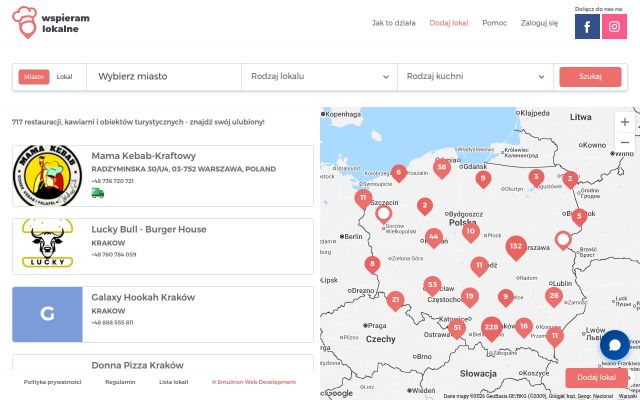This screenshot has height=400, width=640.
Task: Select the map cluster marker 10
Action: pyautogui.click(x=471, y=233)
